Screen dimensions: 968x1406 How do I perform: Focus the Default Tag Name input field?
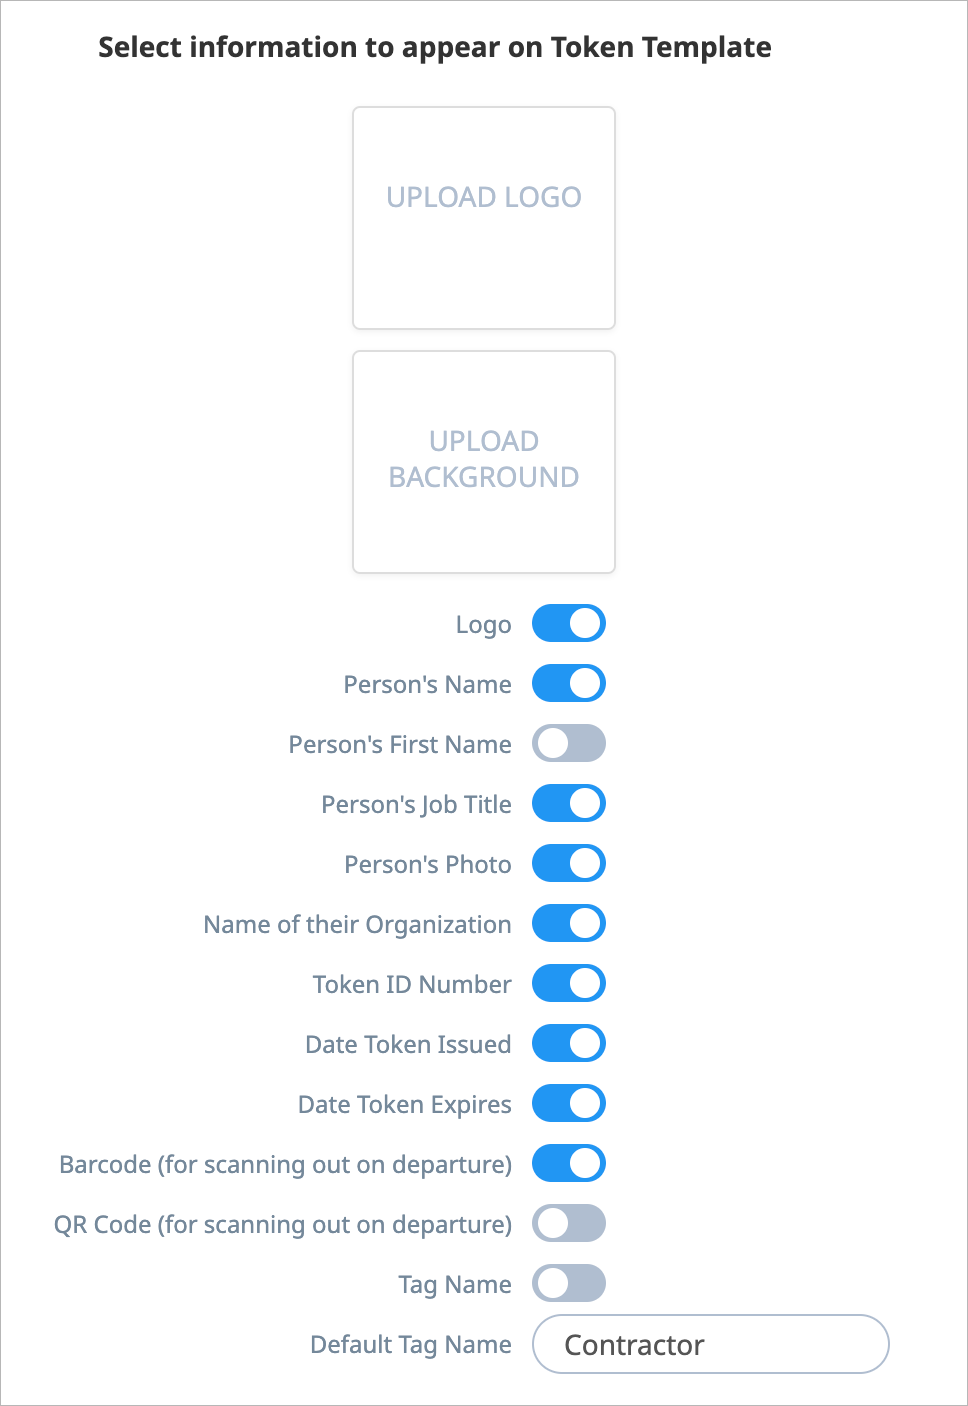point(711,1344)
